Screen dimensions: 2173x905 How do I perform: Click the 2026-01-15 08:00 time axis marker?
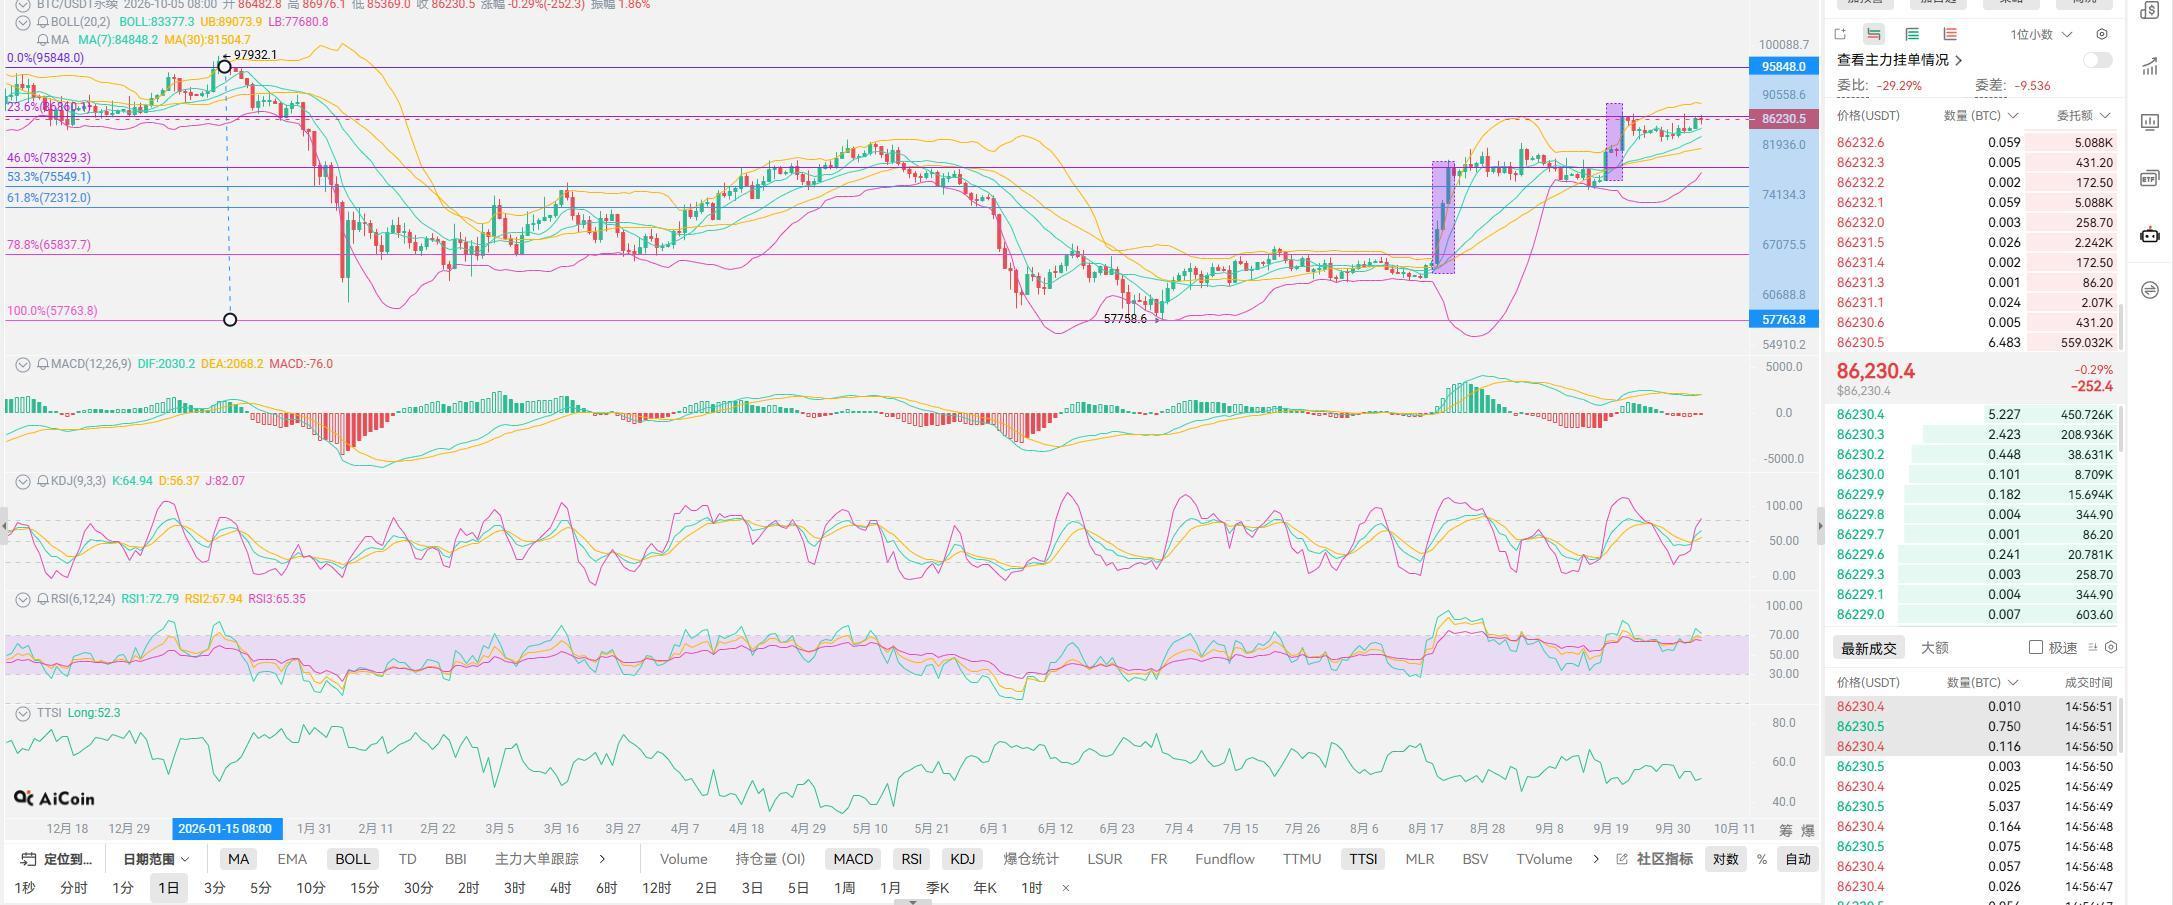point(227,829)
